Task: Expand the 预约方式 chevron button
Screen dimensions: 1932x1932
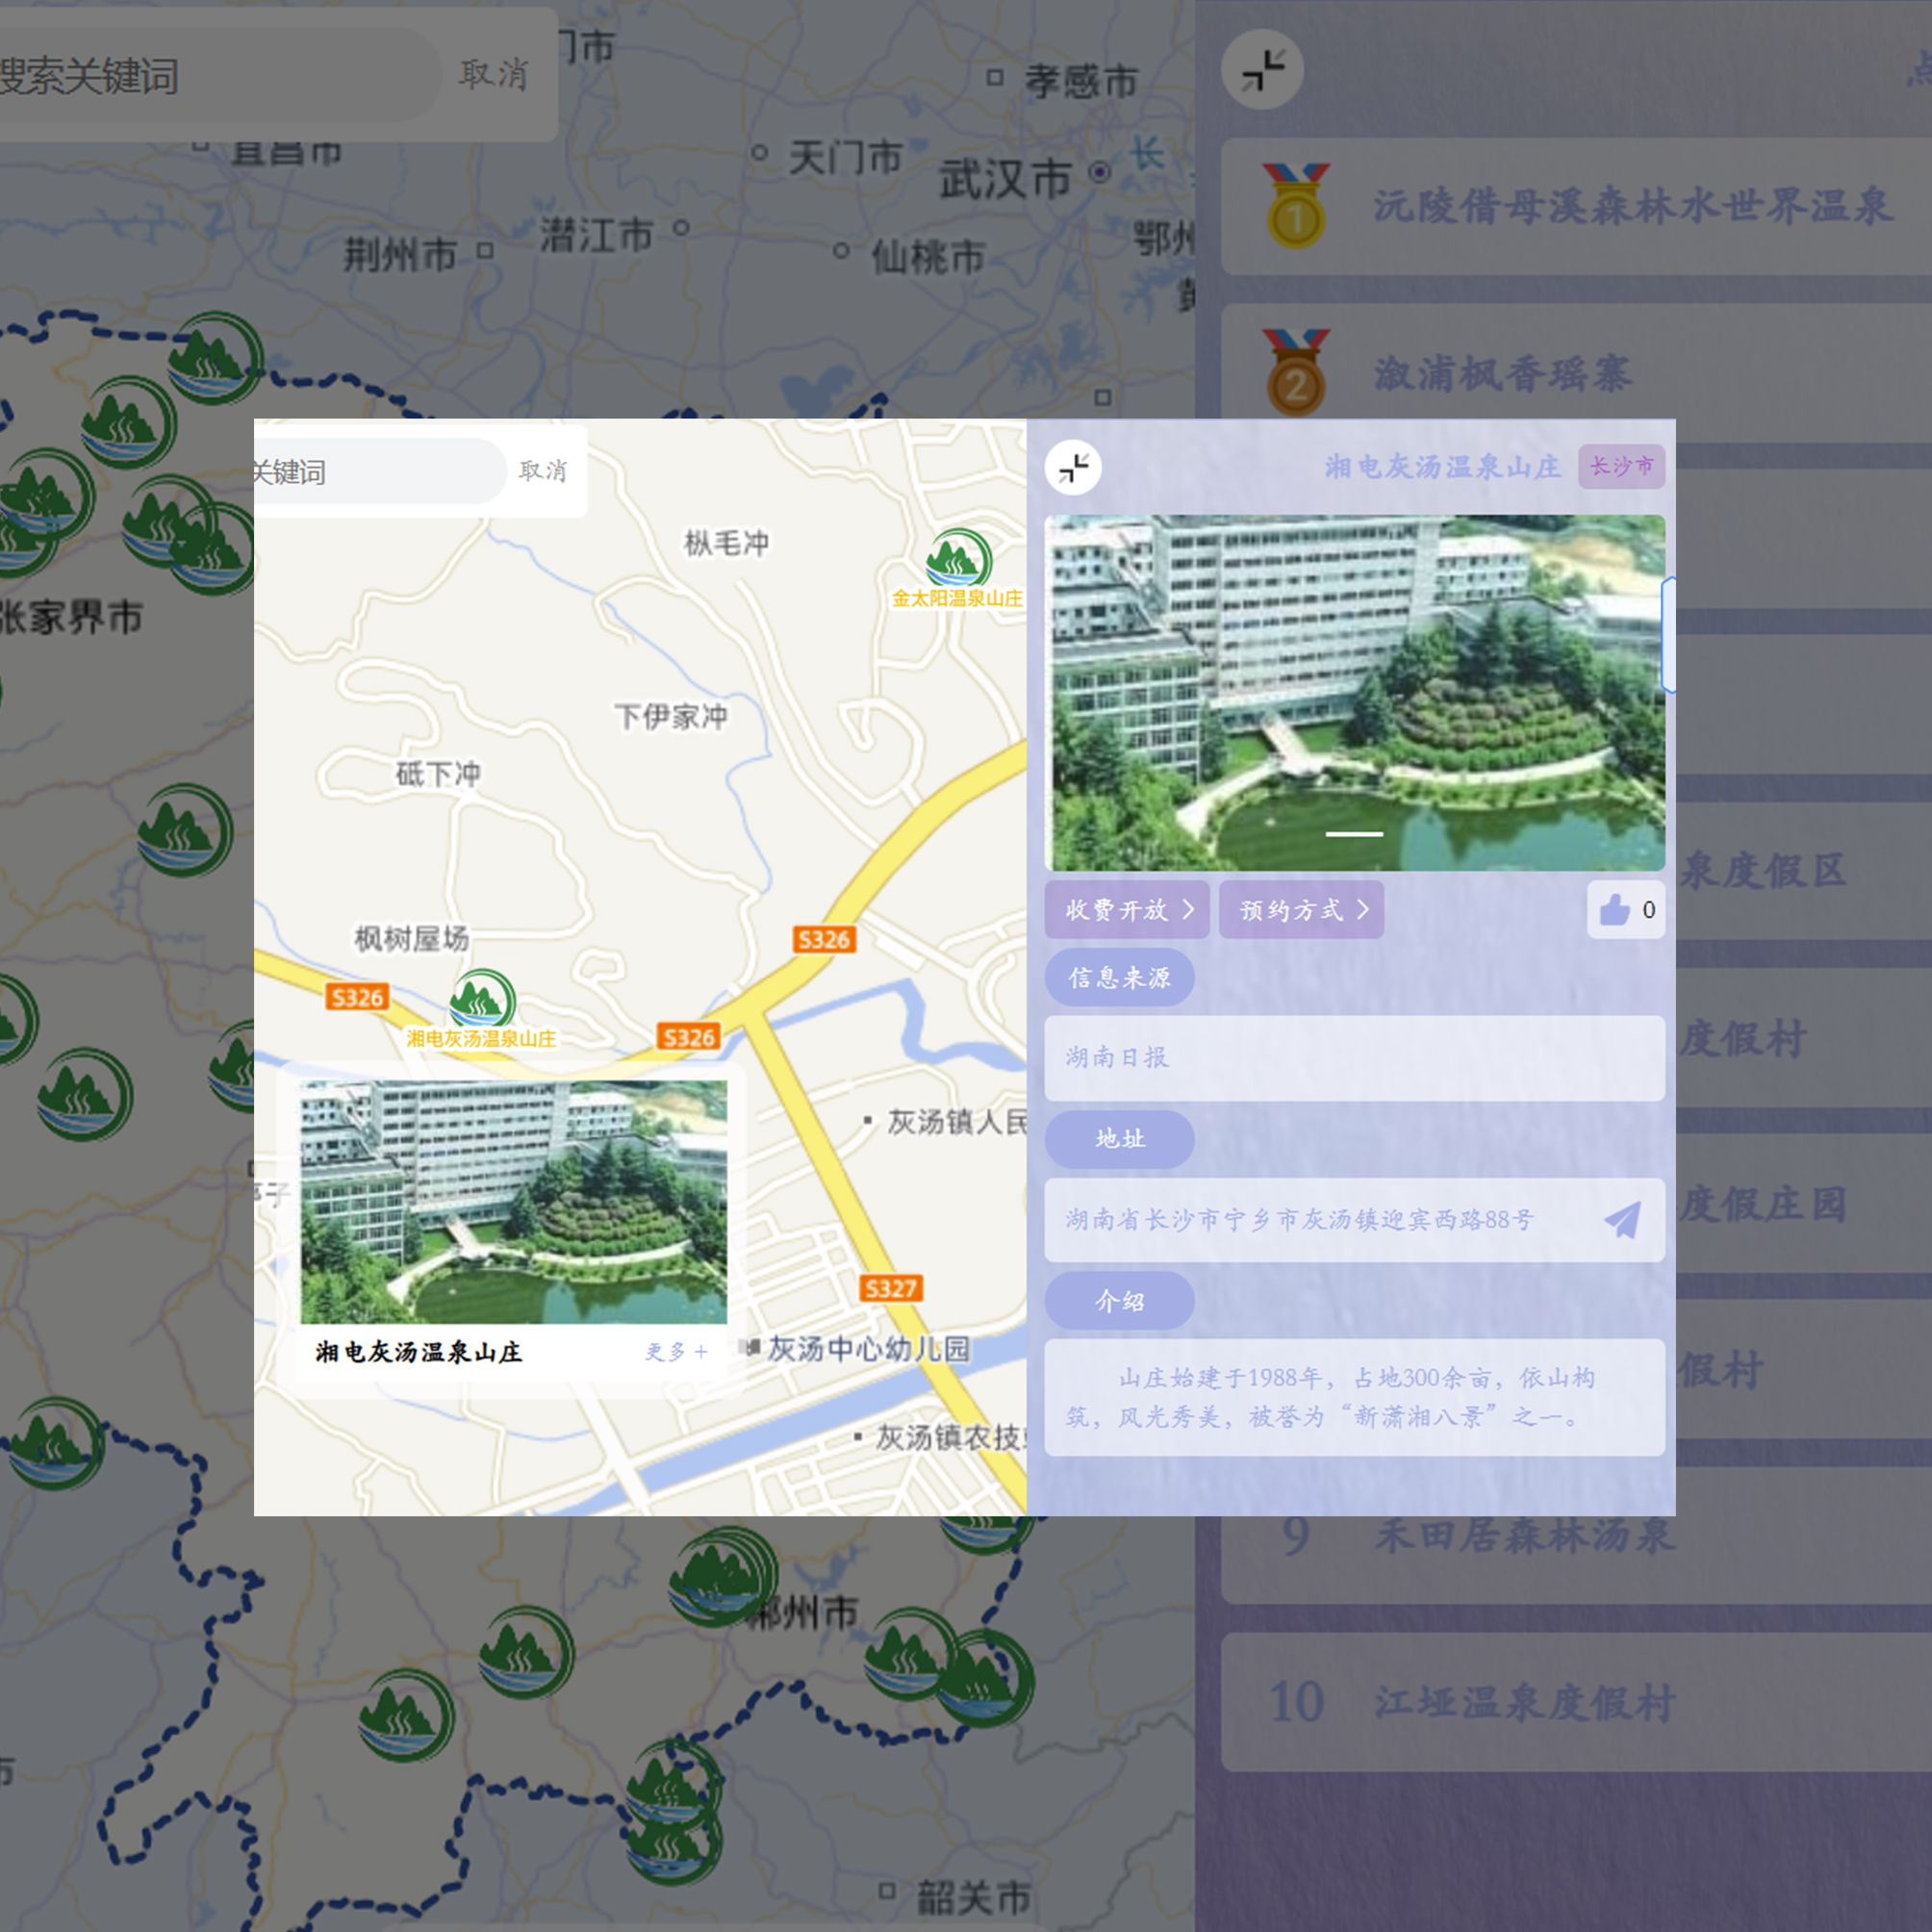Action: pyautogui.click(x=1301, y=910)
